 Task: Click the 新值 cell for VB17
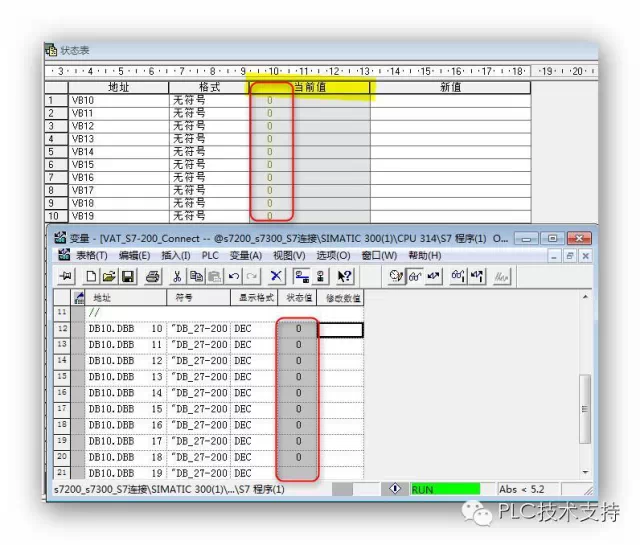coord(450,191)
